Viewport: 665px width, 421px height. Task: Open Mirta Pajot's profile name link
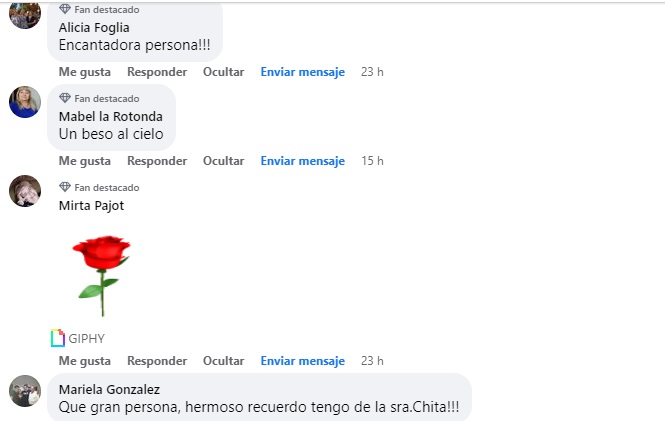91,206
